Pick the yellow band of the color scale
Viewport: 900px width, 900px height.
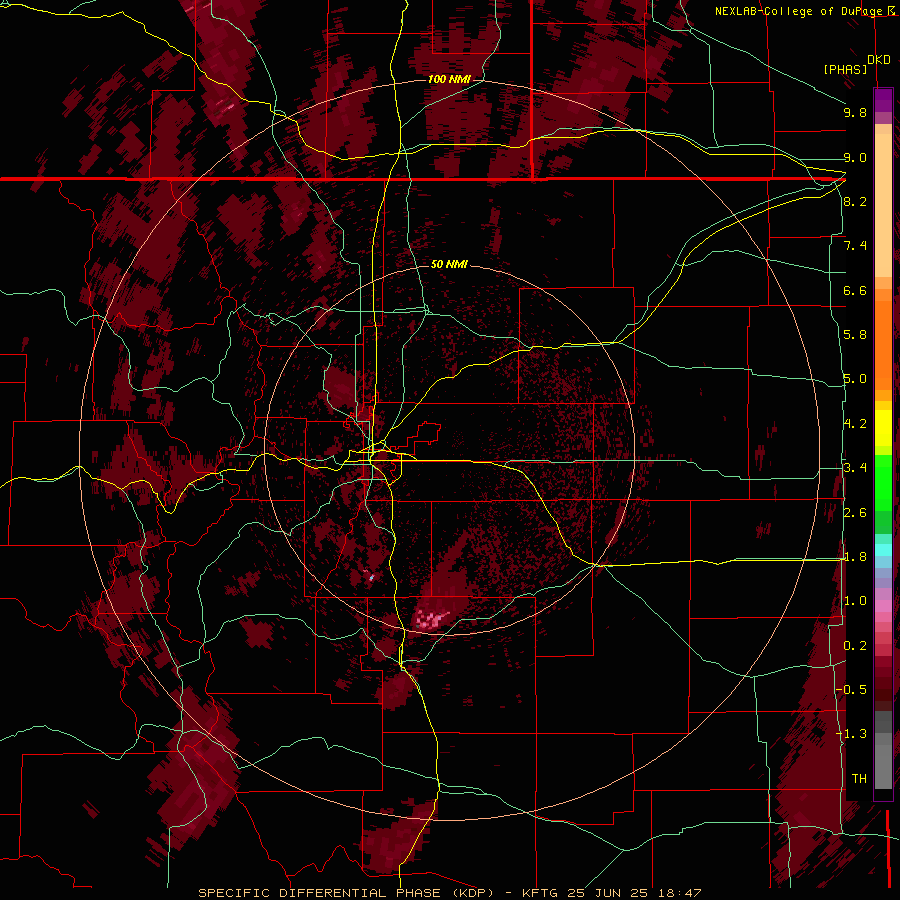pyautogui.click(x=883, y=428)
